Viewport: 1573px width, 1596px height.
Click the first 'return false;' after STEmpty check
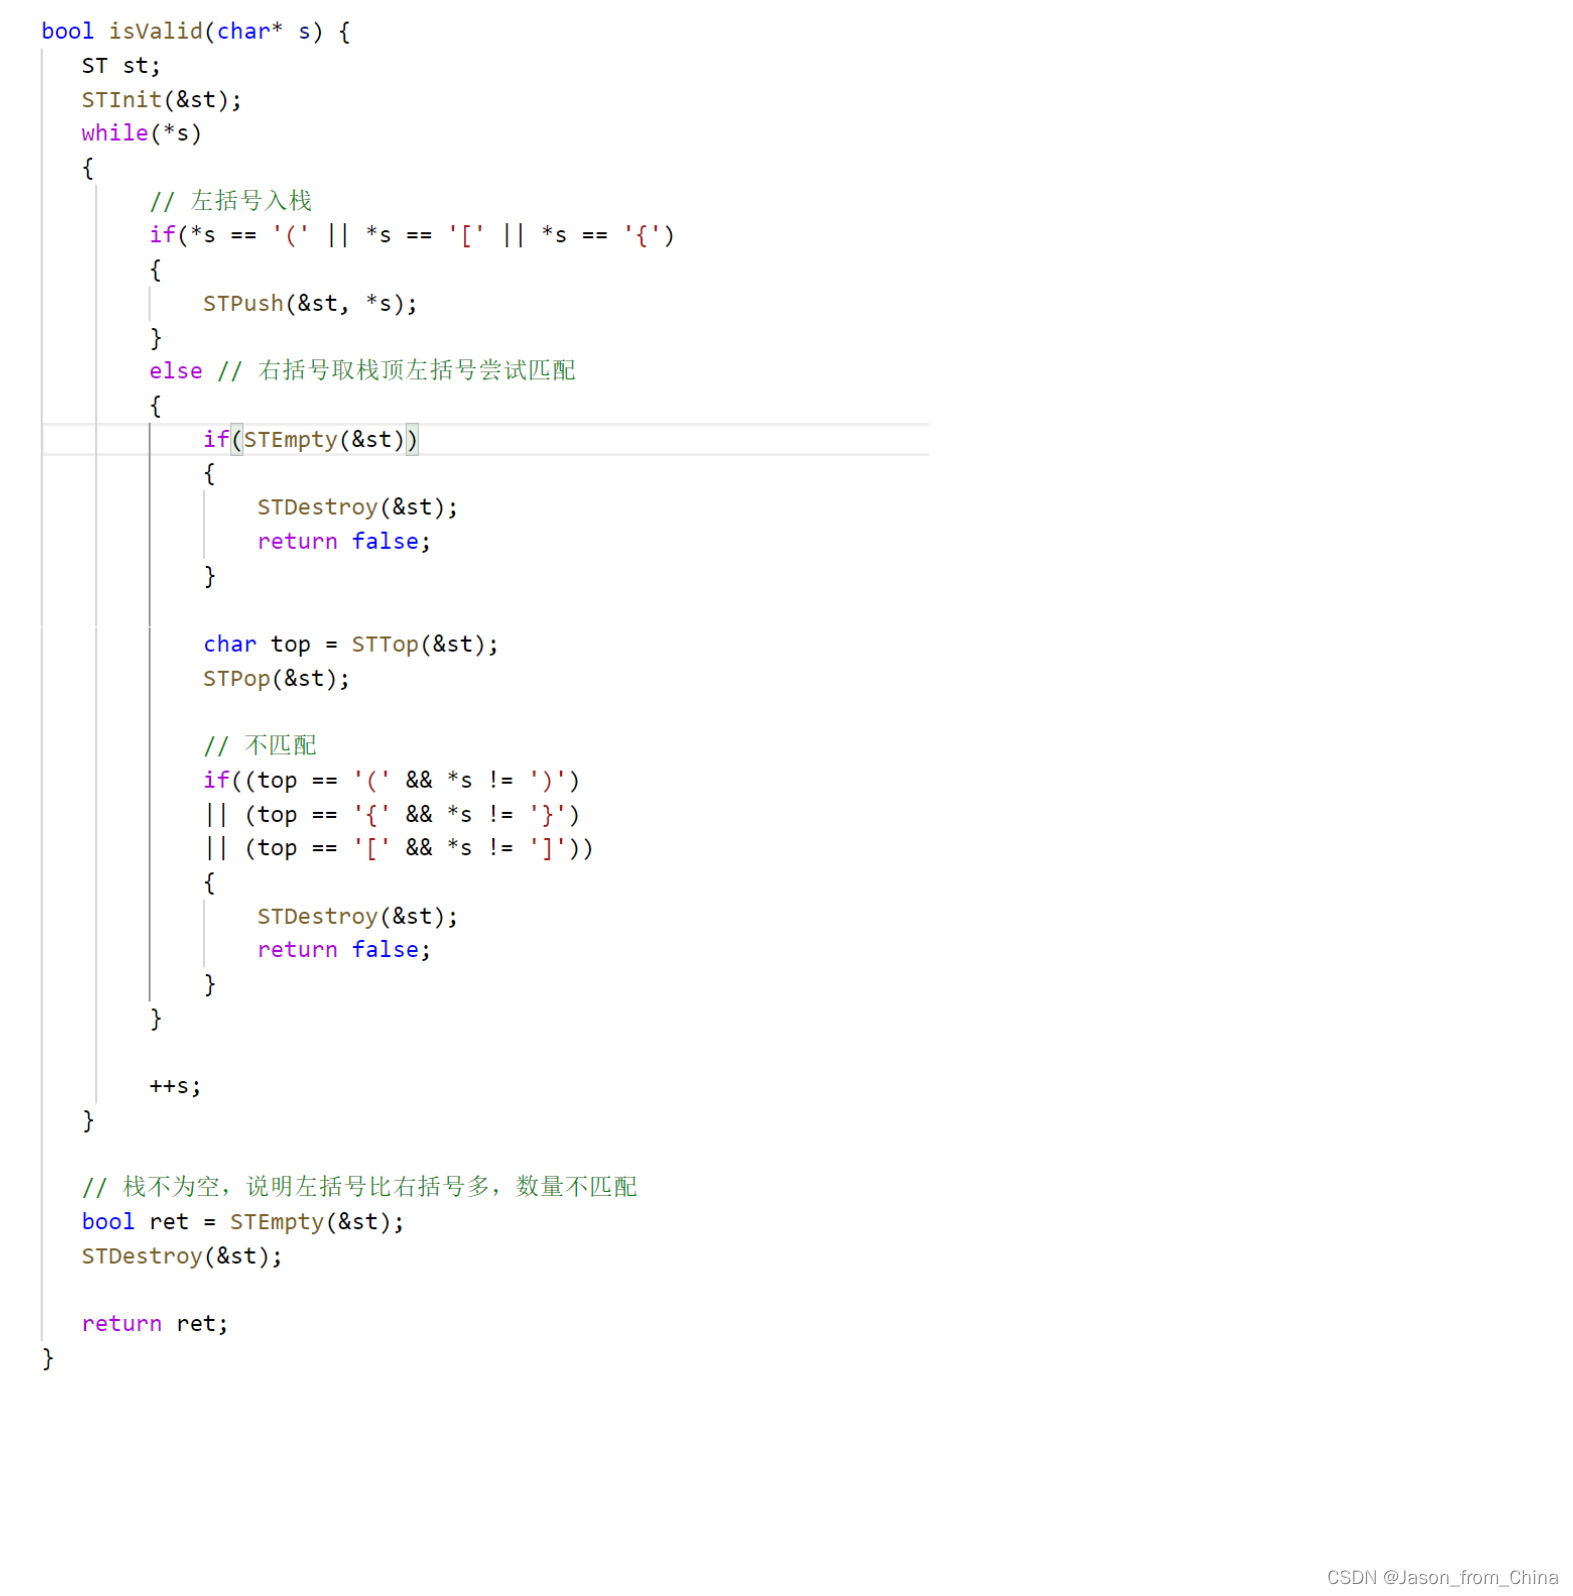344,541
